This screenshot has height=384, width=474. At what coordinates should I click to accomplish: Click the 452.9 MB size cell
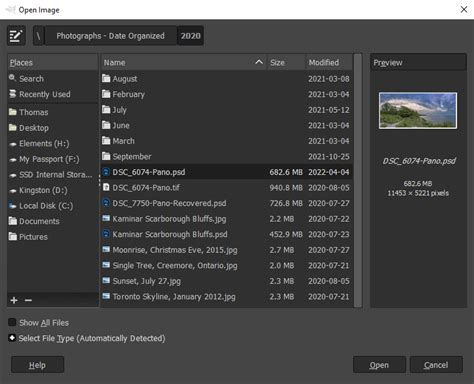tap(286, 234)
